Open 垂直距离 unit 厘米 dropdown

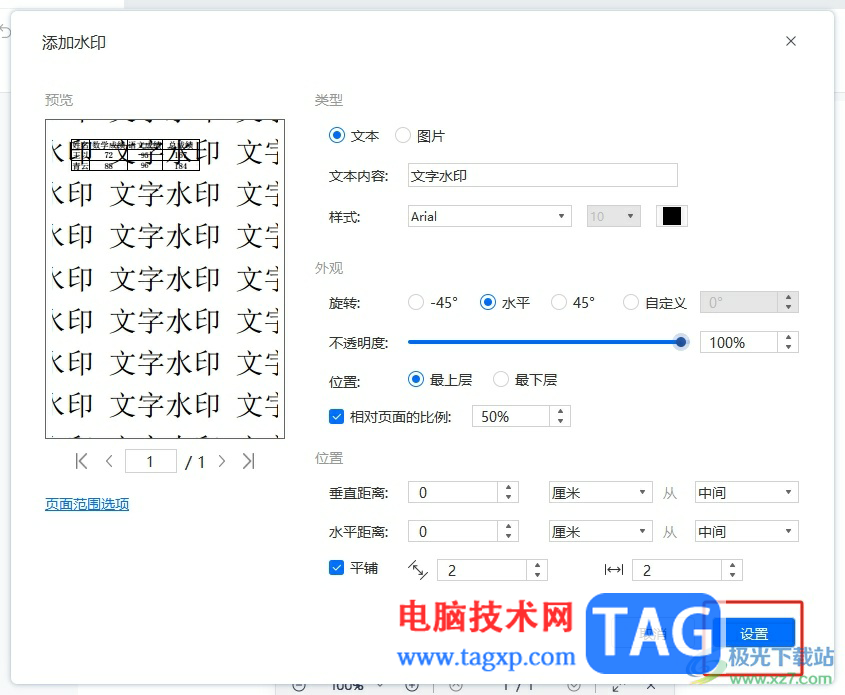[600, 492]
